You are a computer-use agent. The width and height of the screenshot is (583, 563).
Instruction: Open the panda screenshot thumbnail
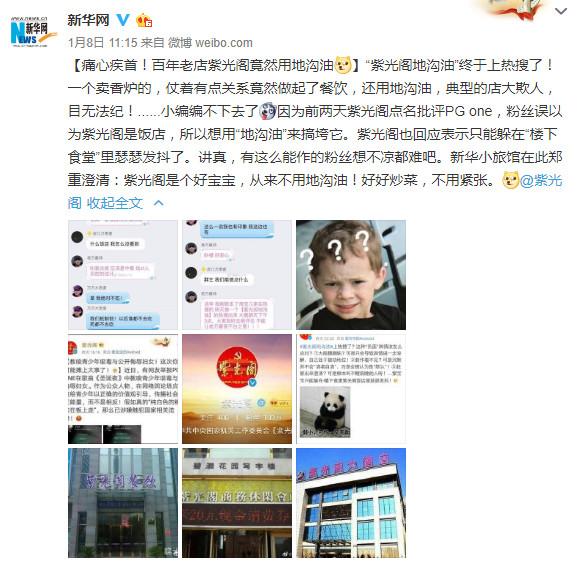tap(351, 389)
